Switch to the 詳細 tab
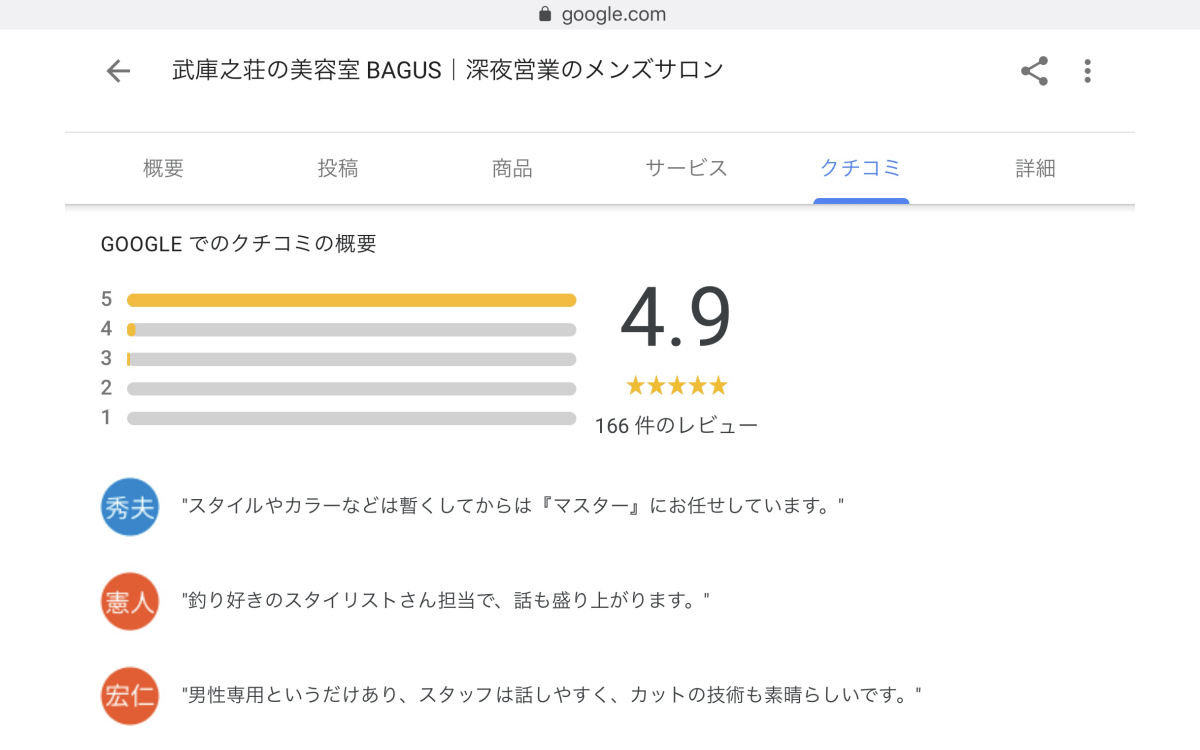 click(1036, 169)
